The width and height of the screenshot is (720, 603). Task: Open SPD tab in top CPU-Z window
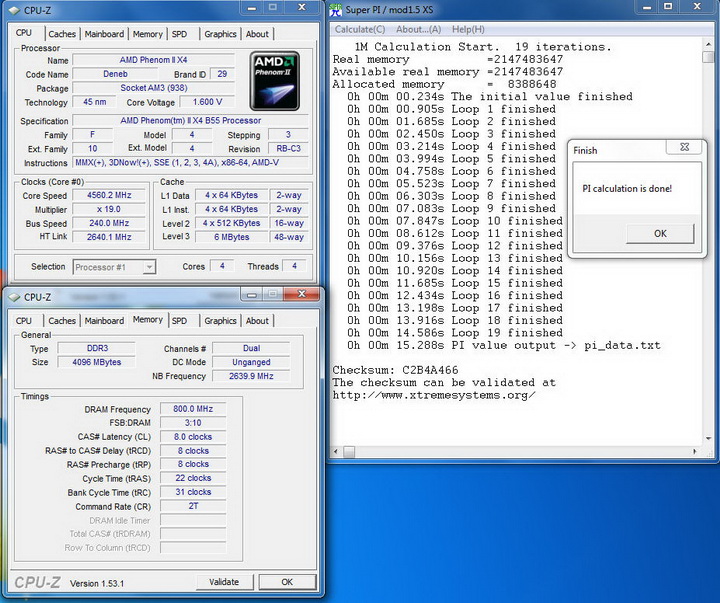180,34
